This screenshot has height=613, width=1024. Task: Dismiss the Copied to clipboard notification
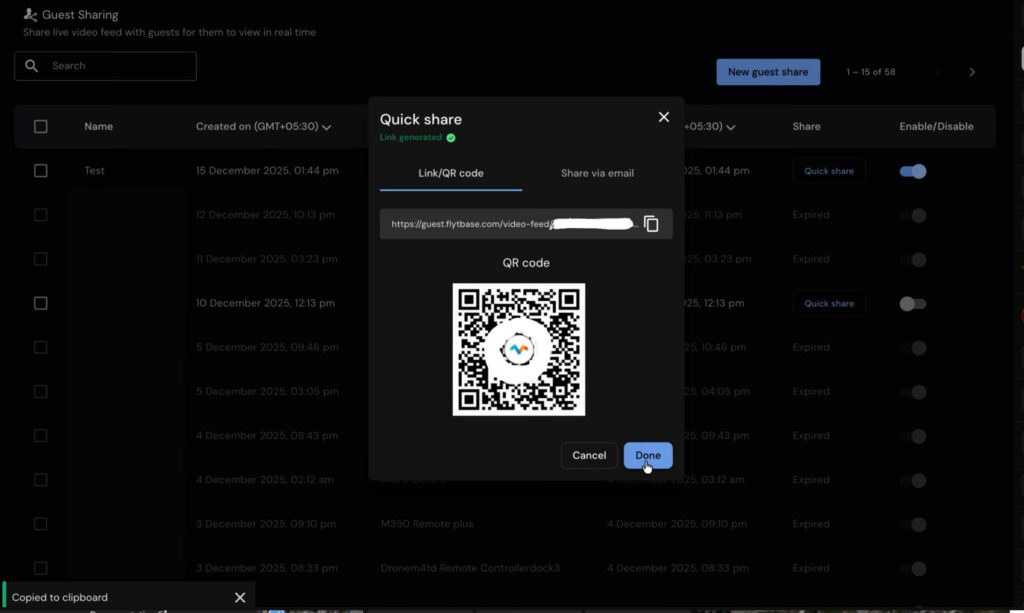click(240, 597)
